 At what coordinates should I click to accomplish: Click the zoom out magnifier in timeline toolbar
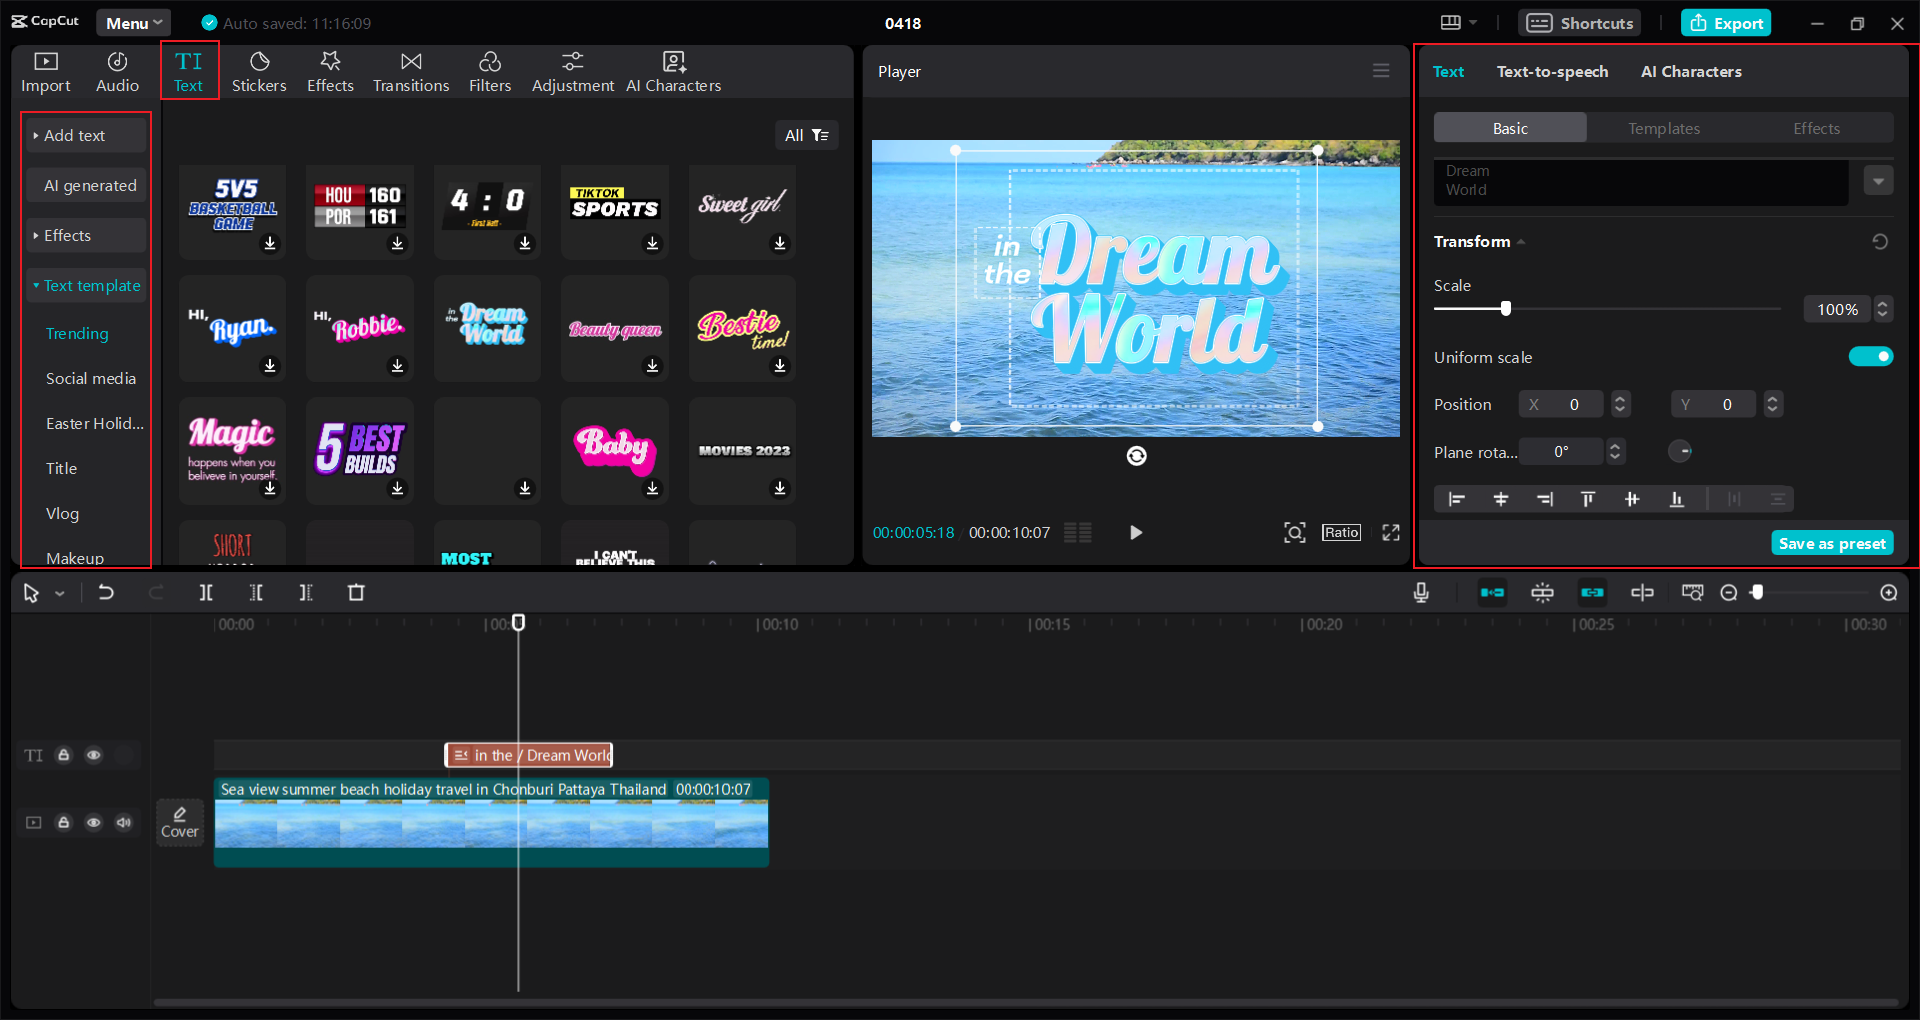pyautogui.click(x=1729, y=592)
